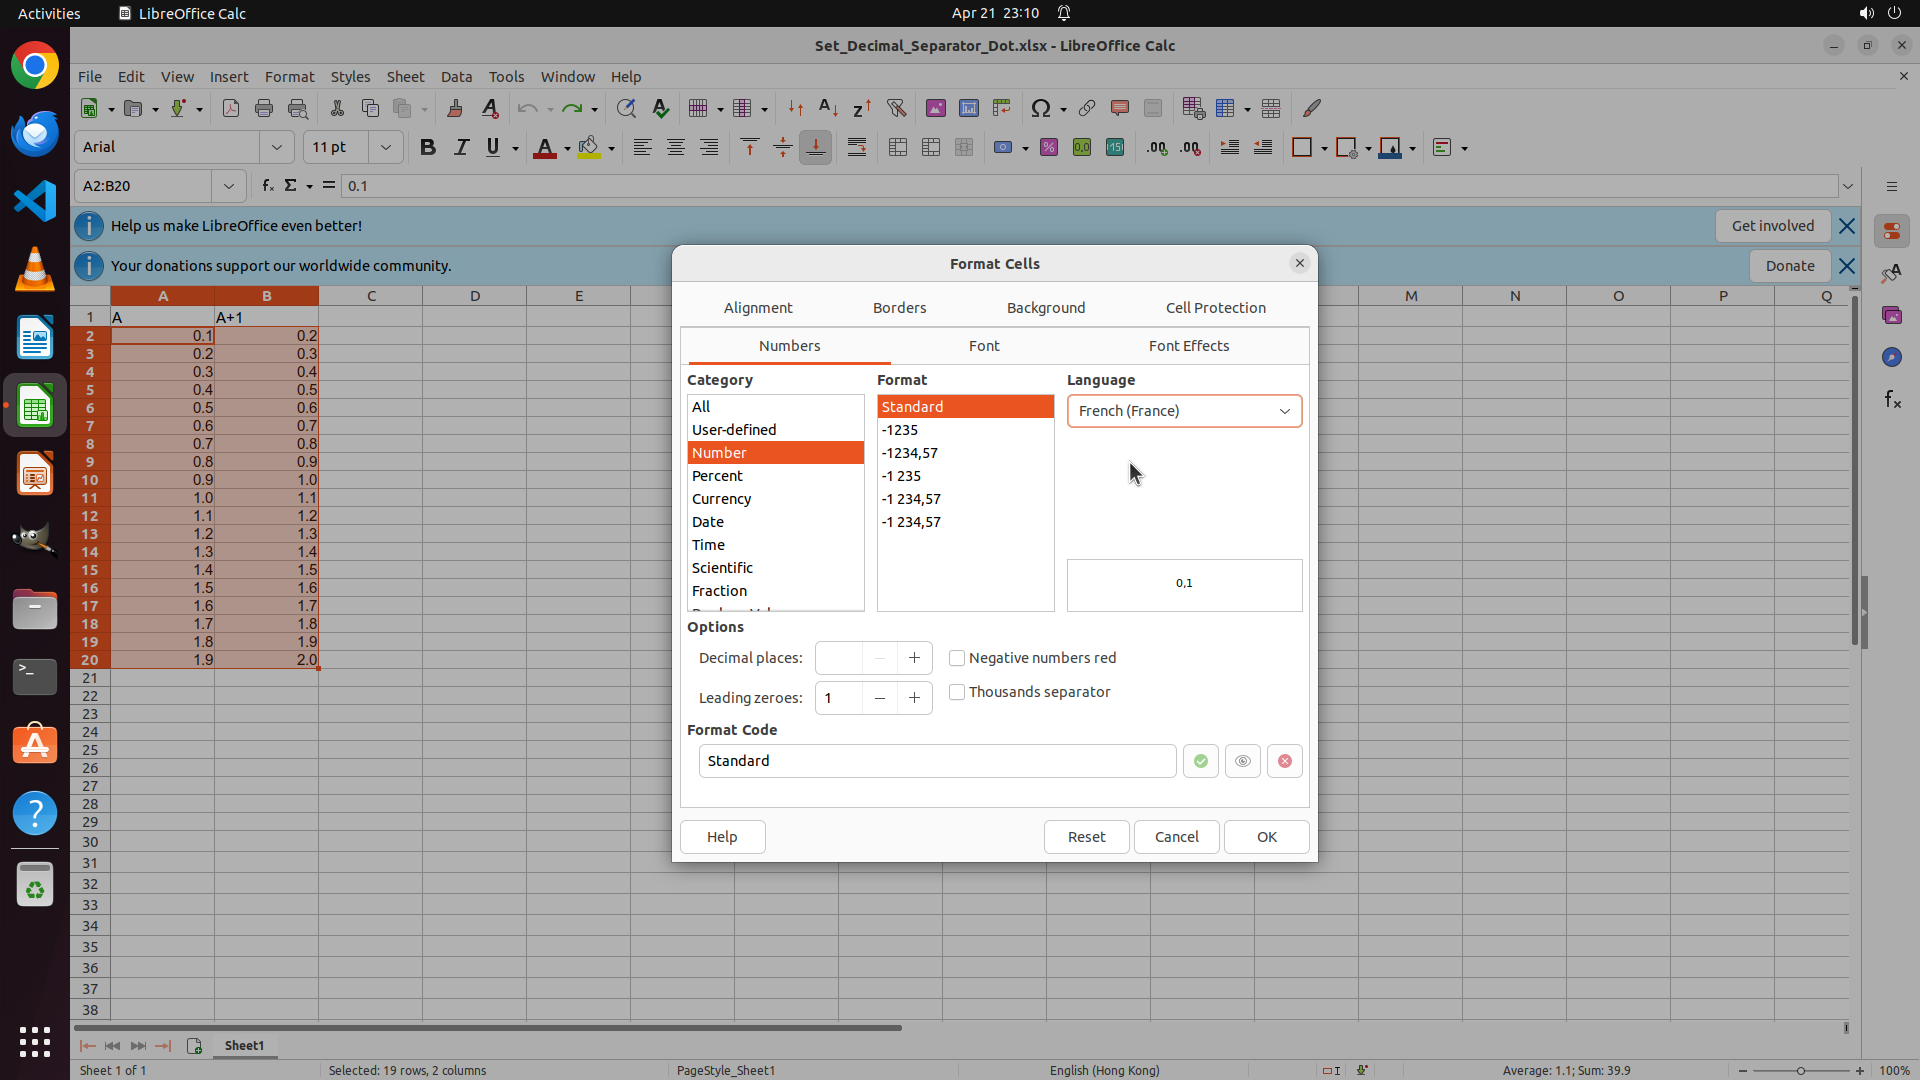Click the Bold formatting icon
Image resolution: width=1920 pixels, height=1080 pixels.
coord(428,148)
